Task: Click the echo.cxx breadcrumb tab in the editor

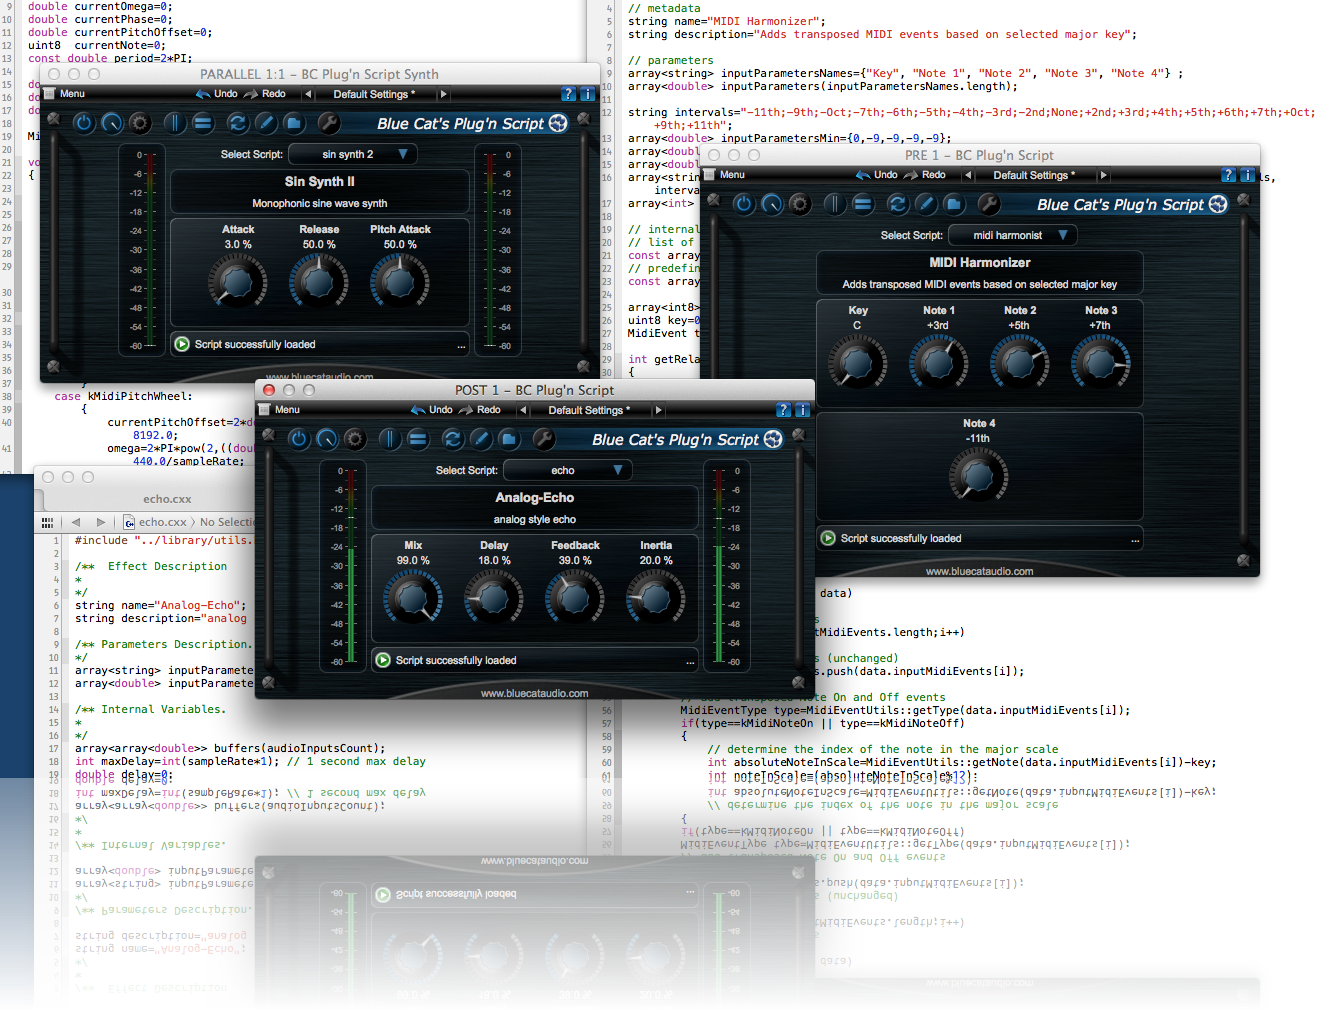Action: [x=163, y=521]
